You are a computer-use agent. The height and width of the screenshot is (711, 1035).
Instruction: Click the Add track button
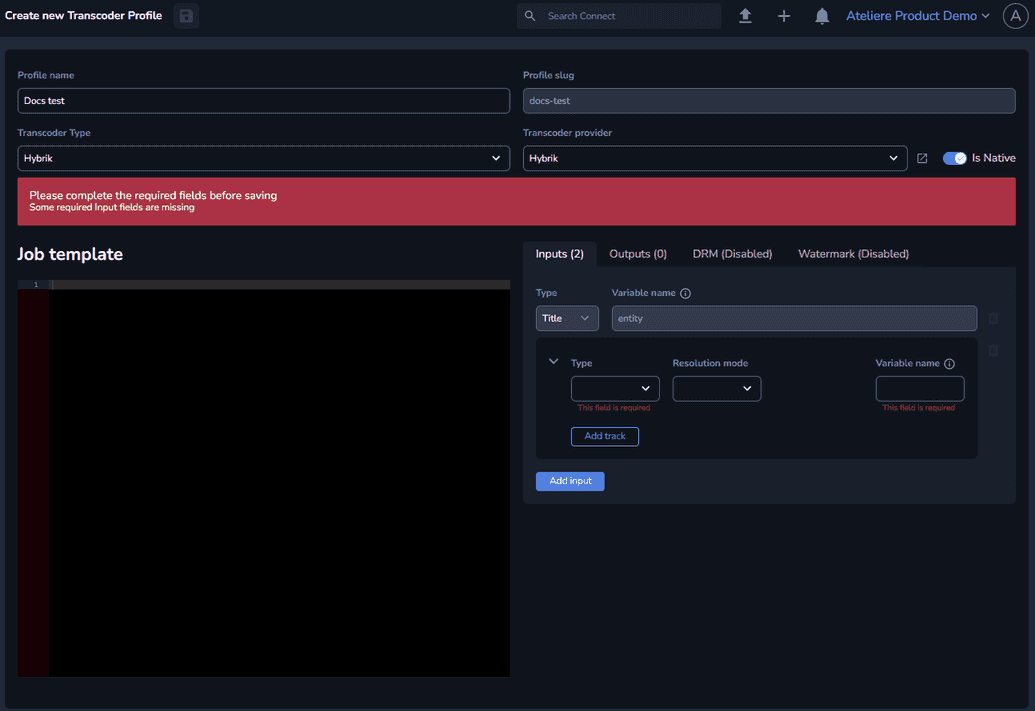(605, 436)
